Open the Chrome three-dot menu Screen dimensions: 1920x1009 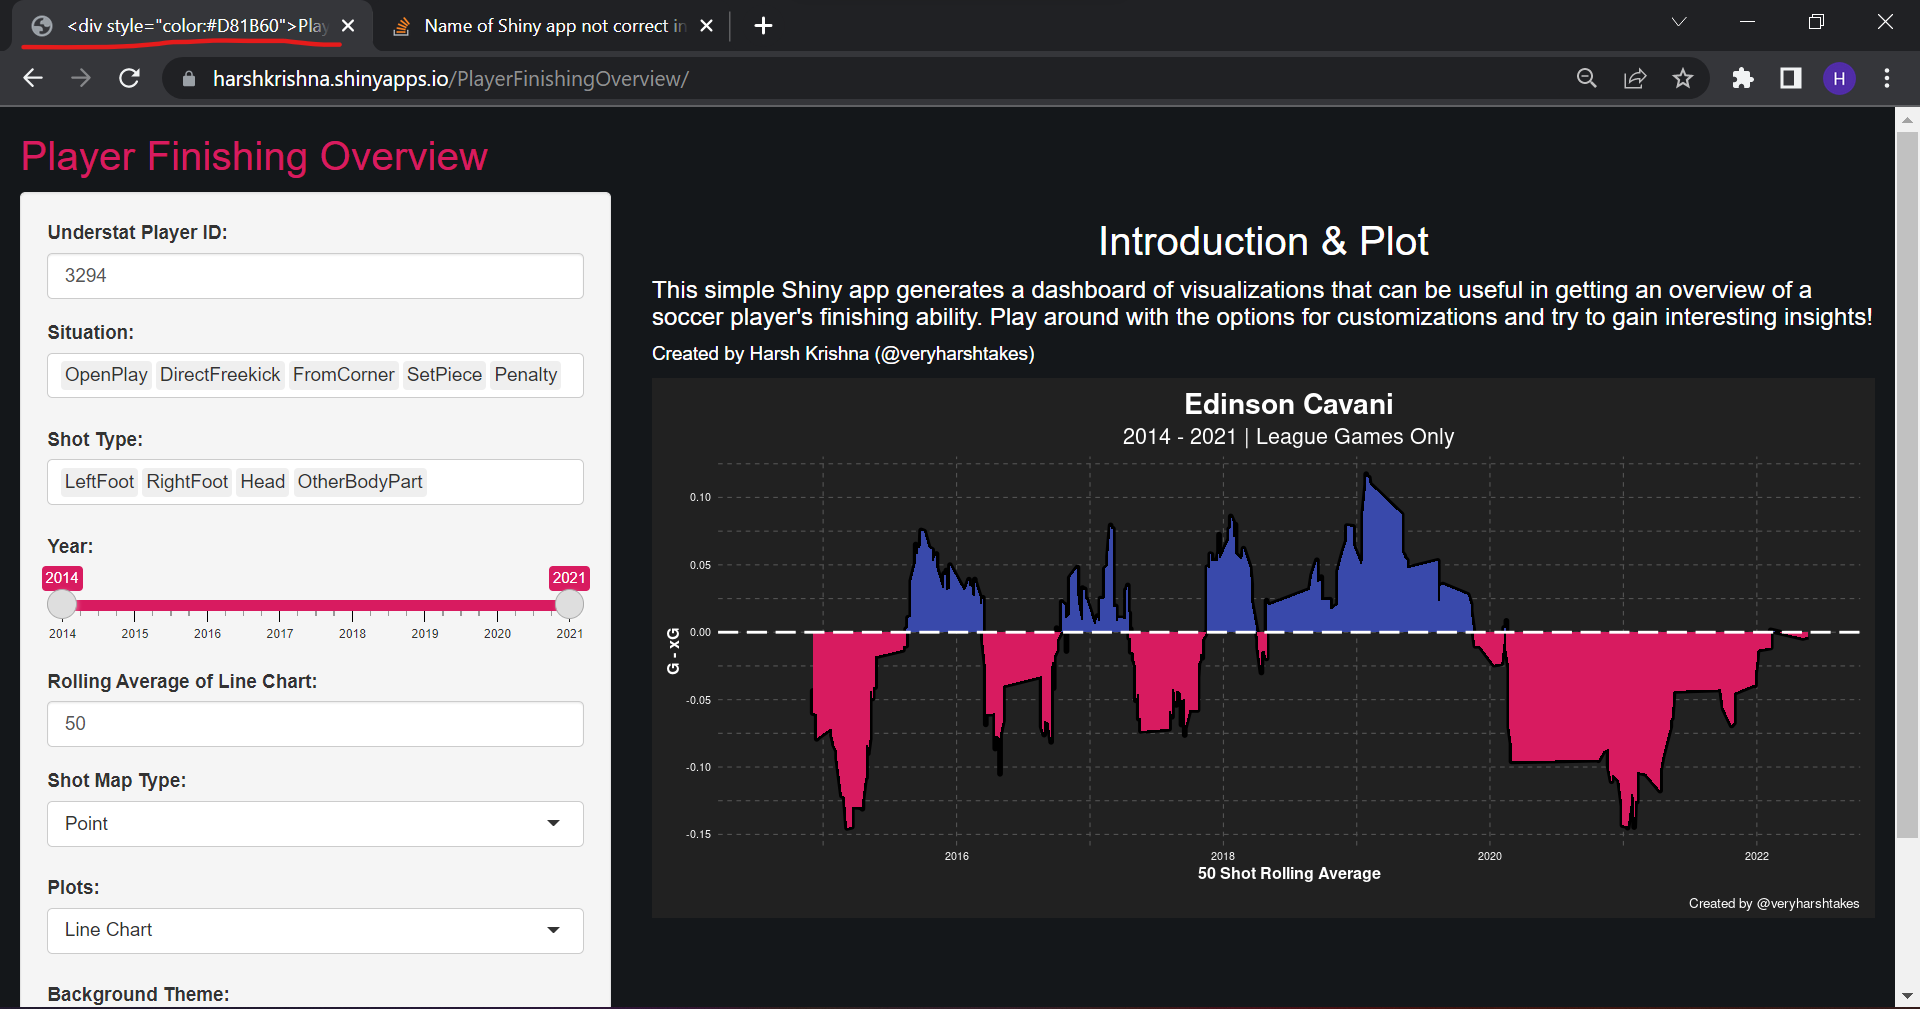click(x=1887, y=78)
